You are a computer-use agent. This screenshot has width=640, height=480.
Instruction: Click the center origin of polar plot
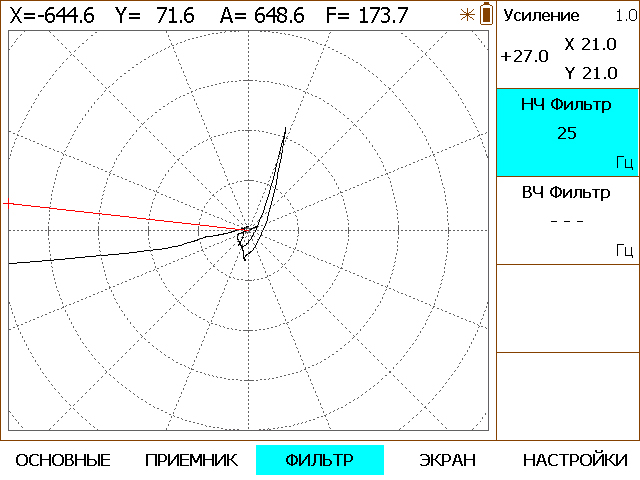[248, 230]
